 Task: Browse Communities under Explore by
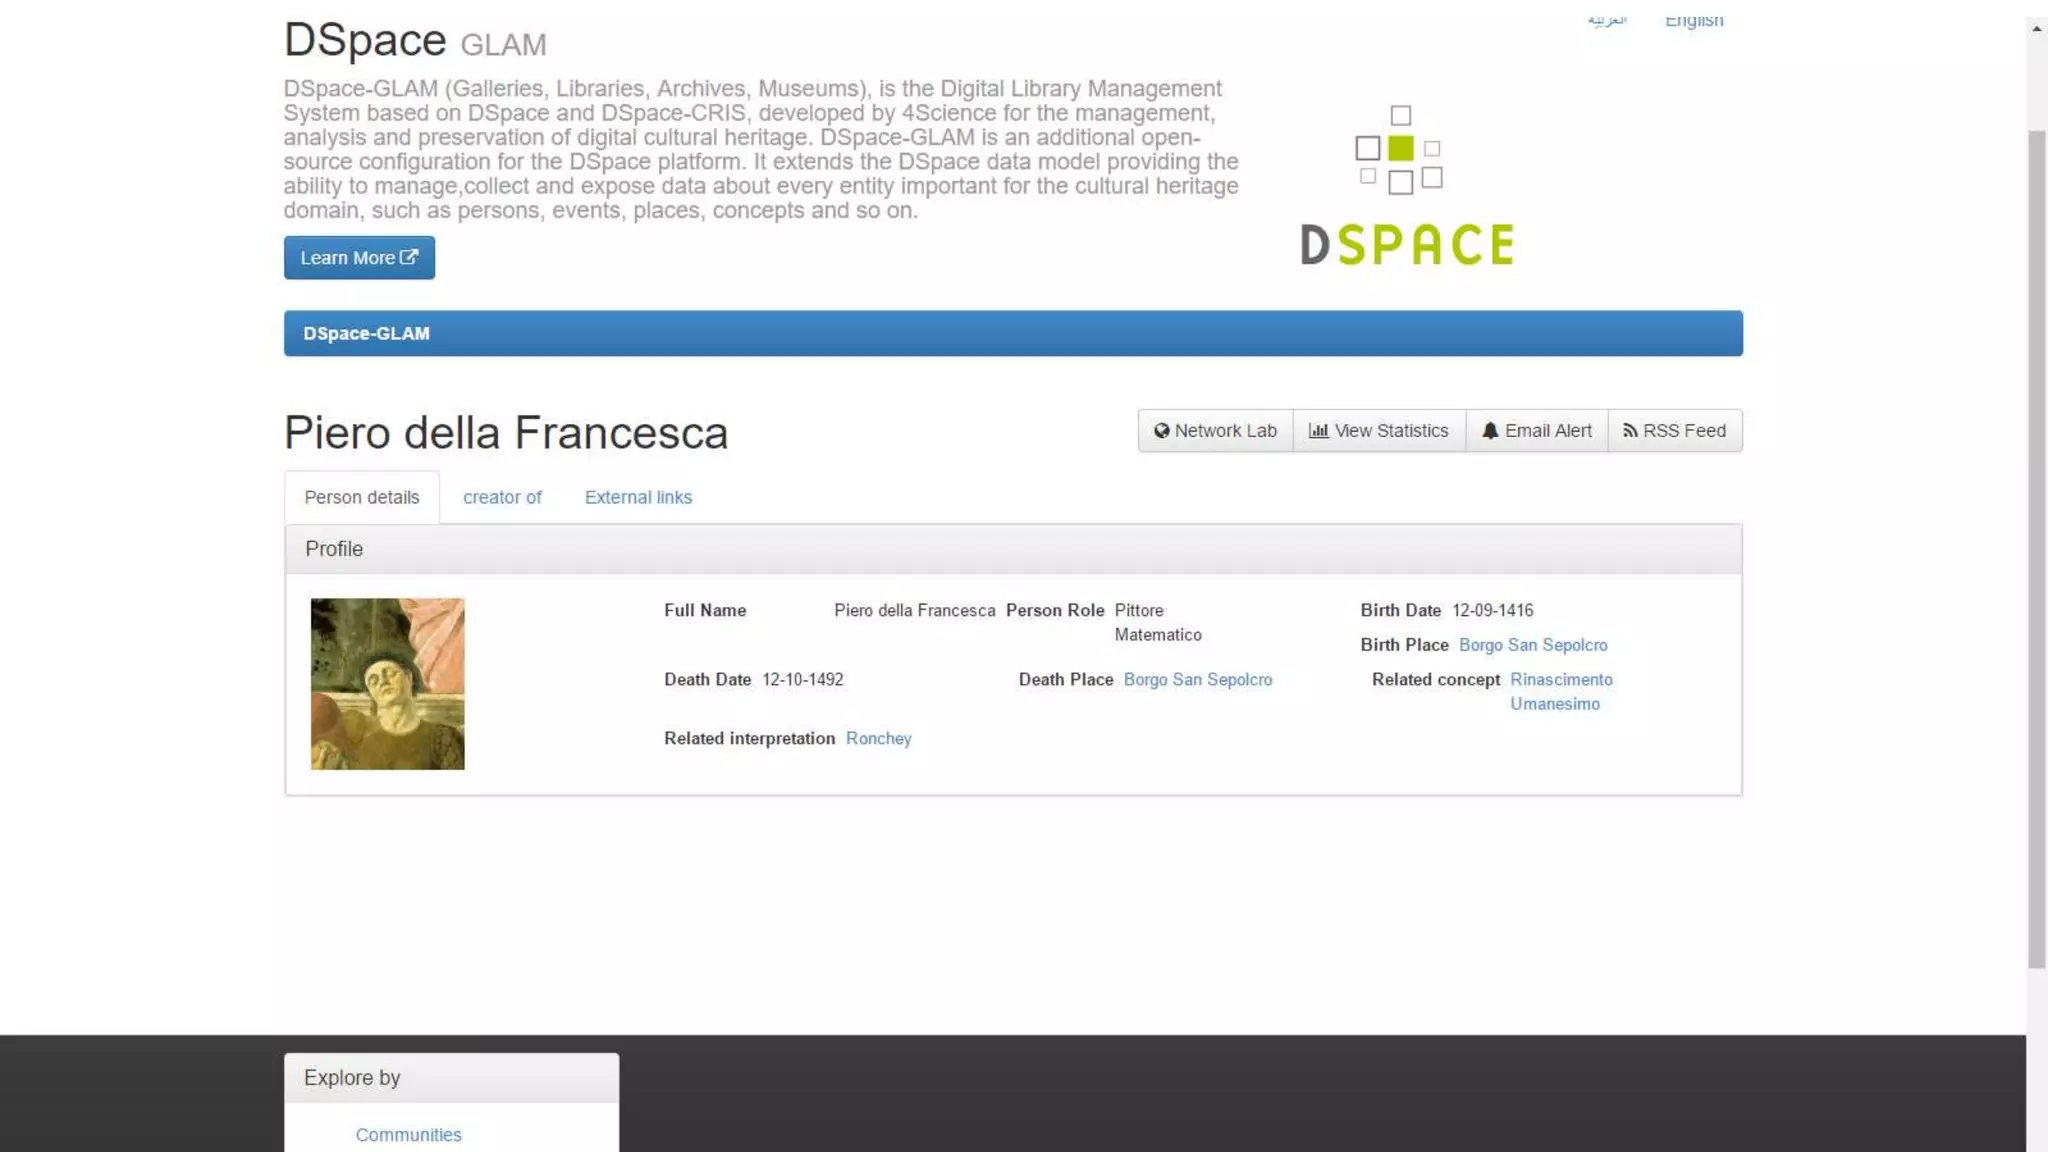[408, 1135]
